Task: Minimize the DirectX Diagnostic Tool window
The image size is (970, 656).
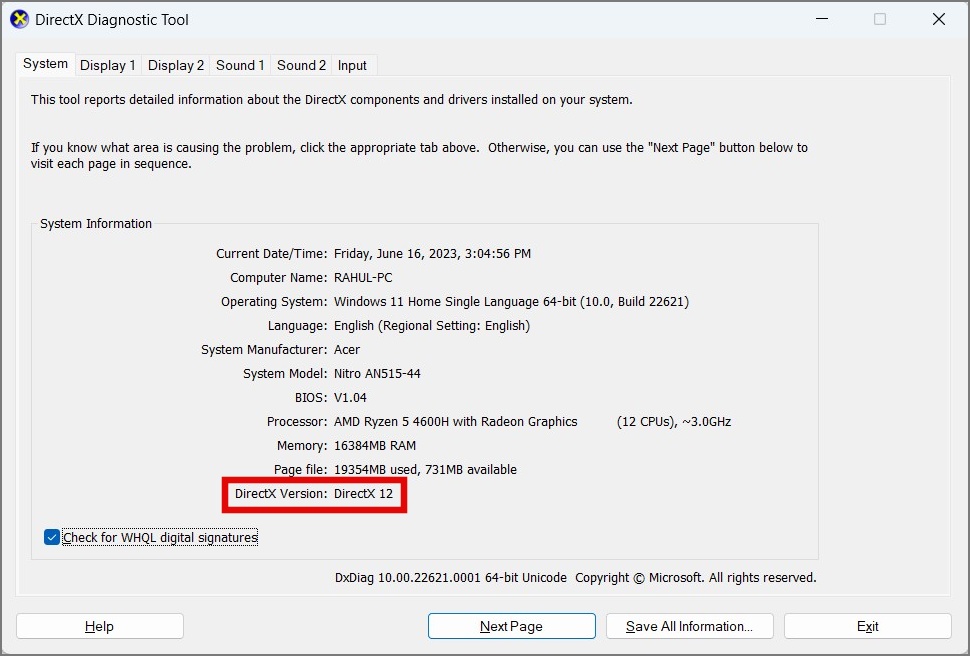Action: pyautogui.click(x=822, y=19)
